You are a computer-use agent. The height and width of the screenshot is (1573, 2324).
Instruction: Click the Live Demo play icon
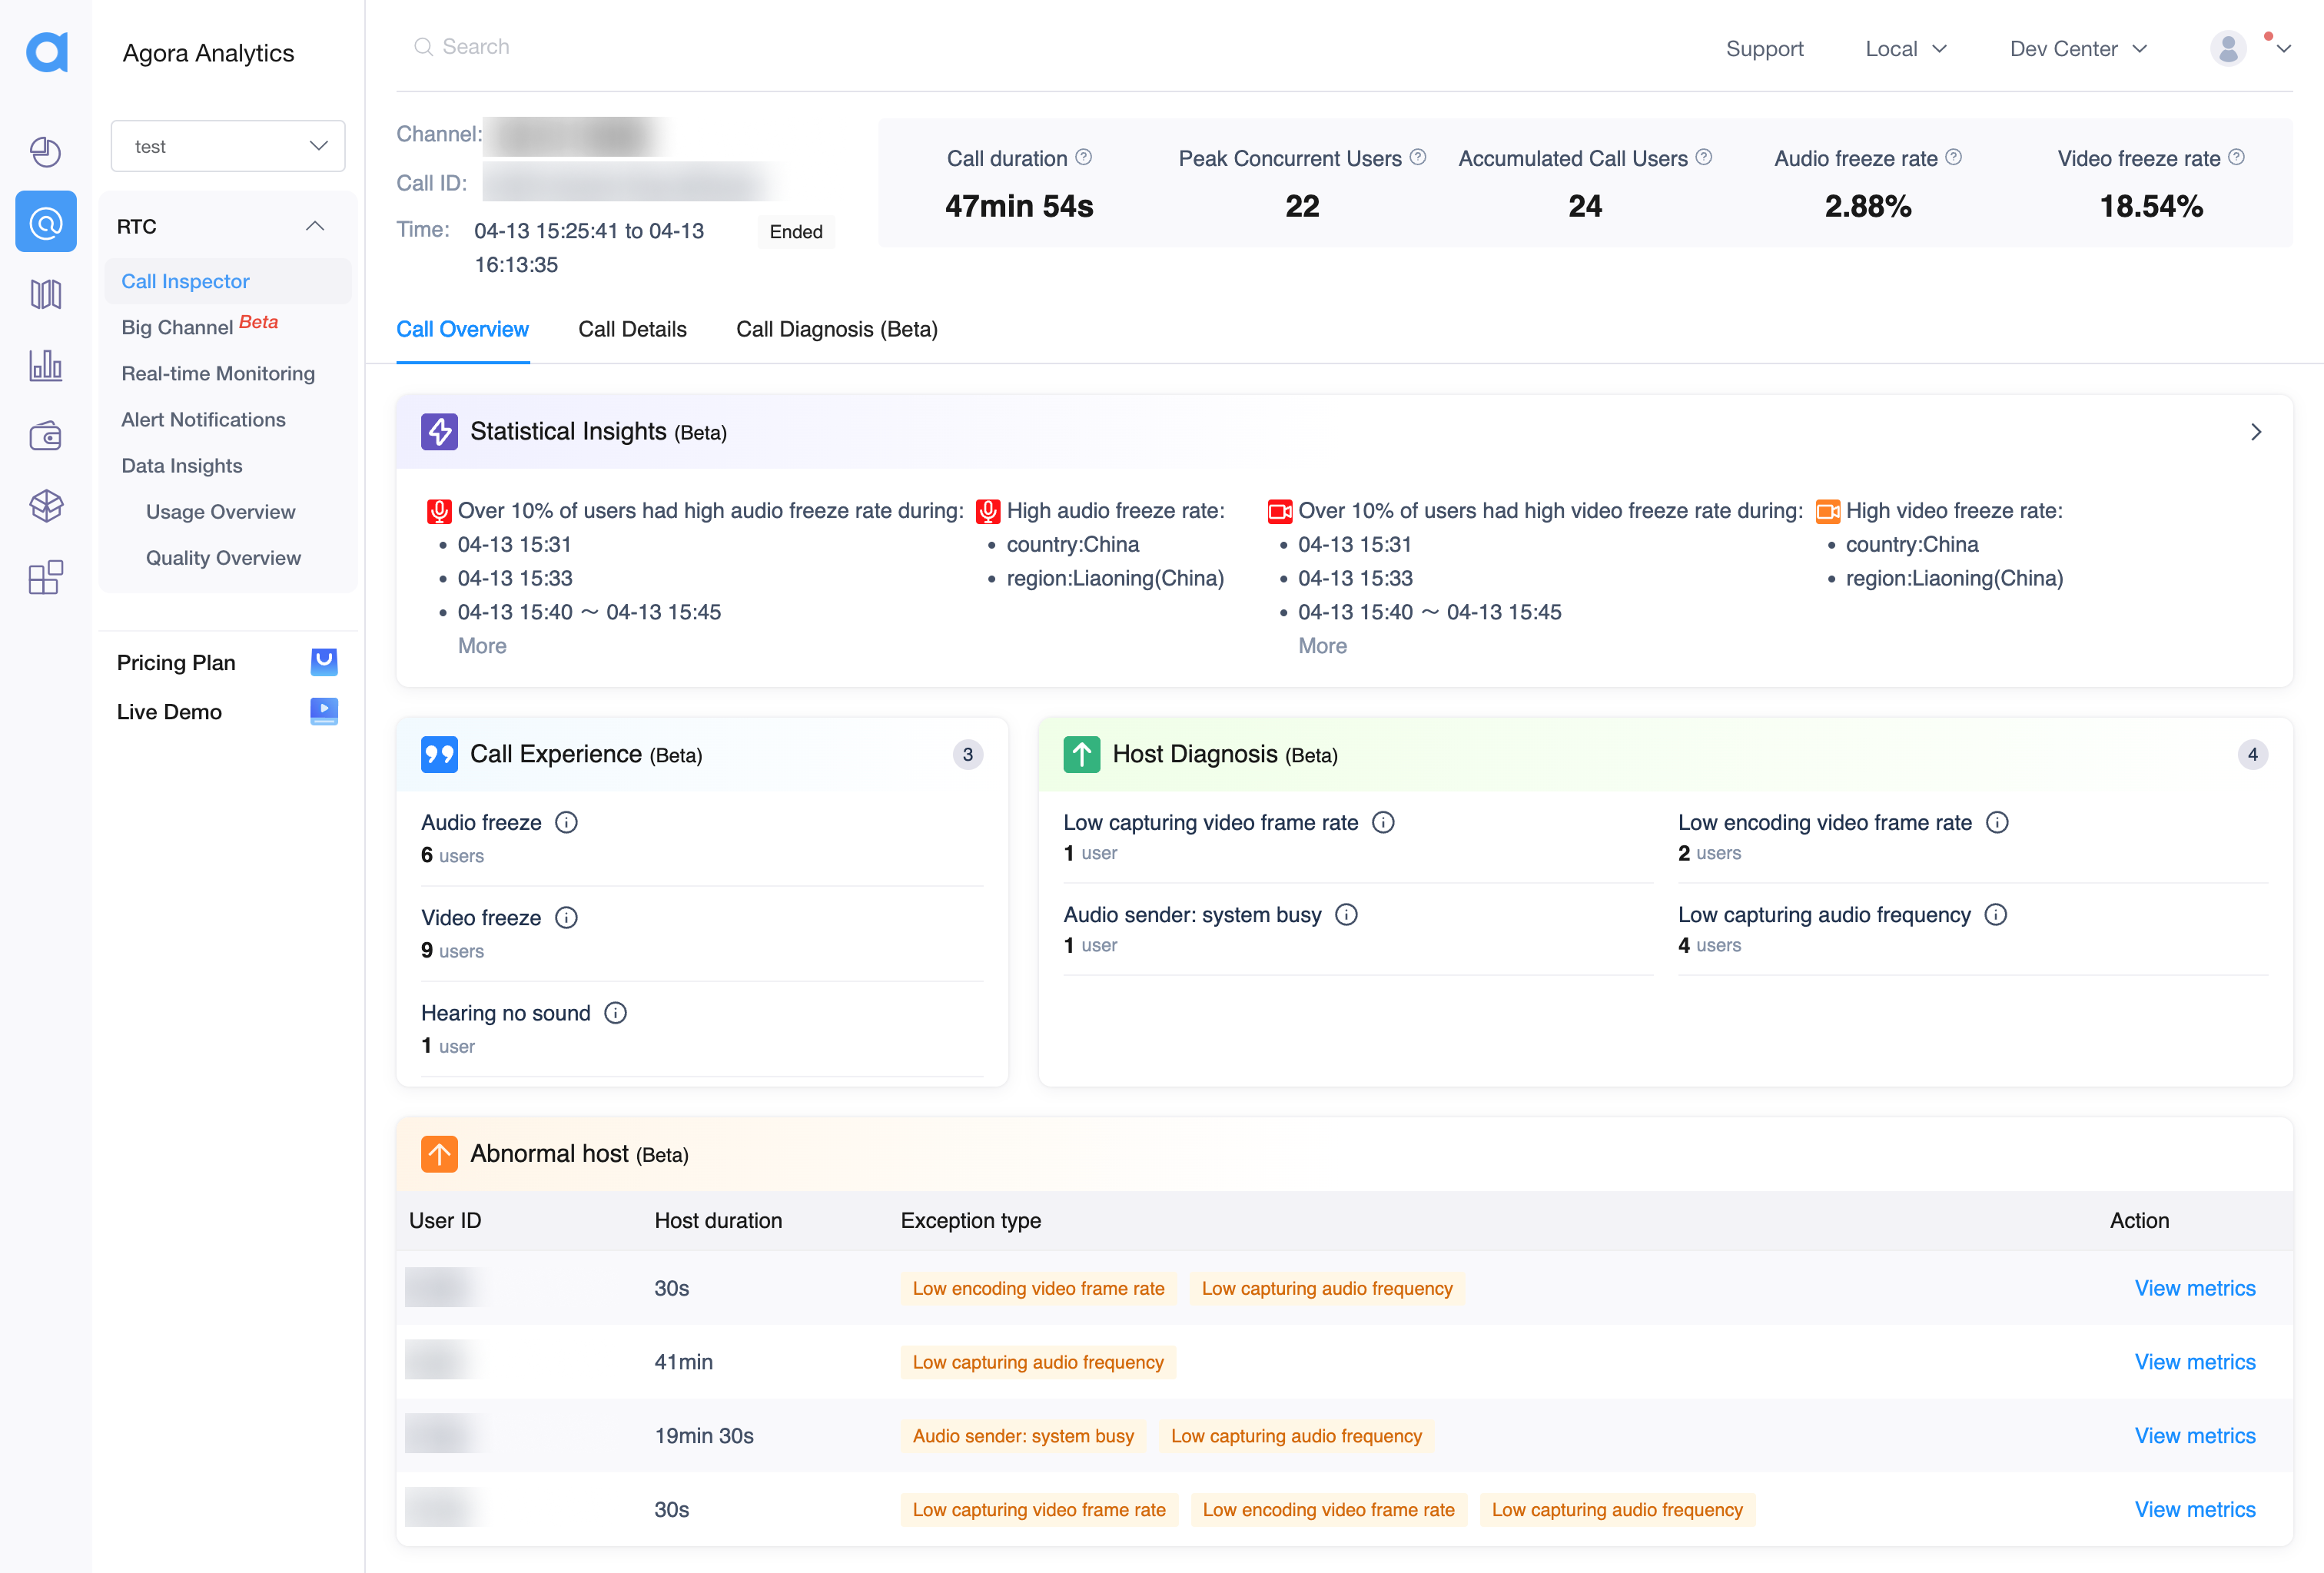click(x=324, y=711)
